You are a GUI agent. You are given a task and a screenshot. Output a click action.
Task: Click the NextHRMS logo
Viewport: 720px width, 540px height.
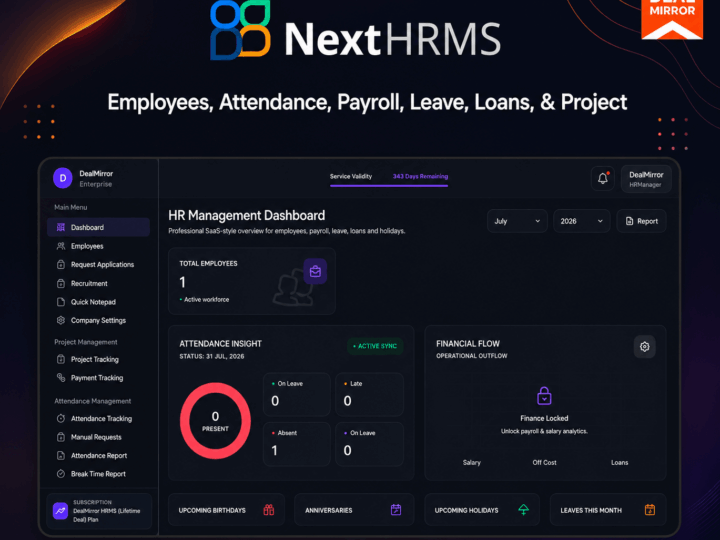(355, 31)
